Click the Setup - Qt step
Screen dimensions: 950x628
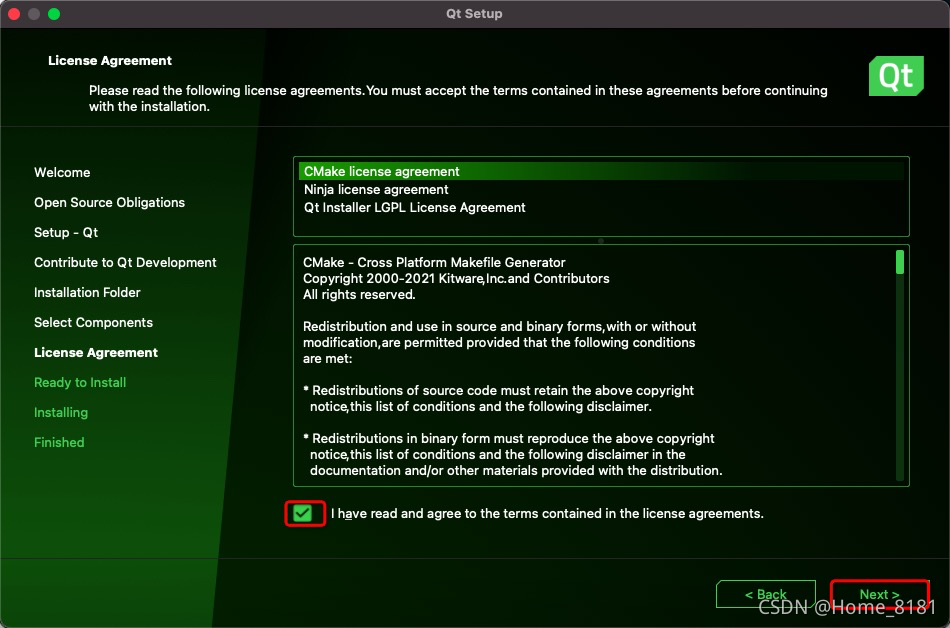pyautogui.click(x=65, y=233)
